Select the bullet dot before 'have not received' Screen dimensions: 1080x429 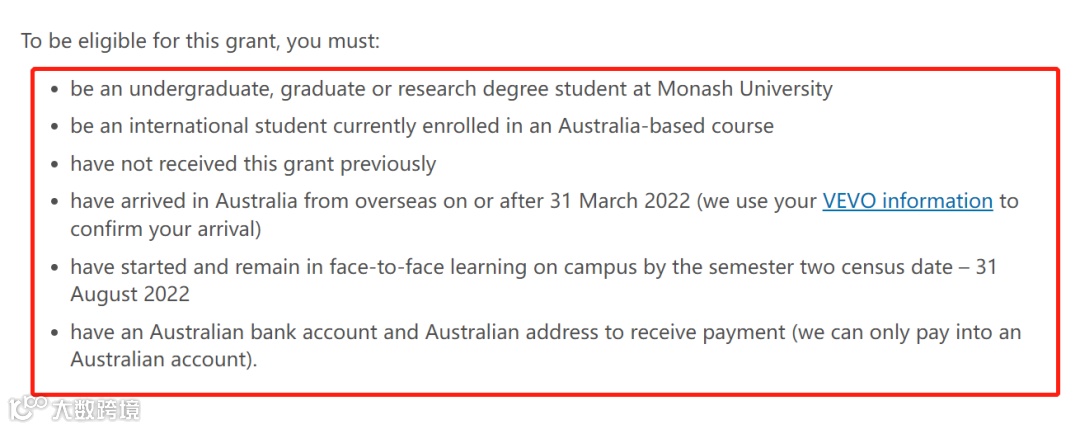coord(56,165)
